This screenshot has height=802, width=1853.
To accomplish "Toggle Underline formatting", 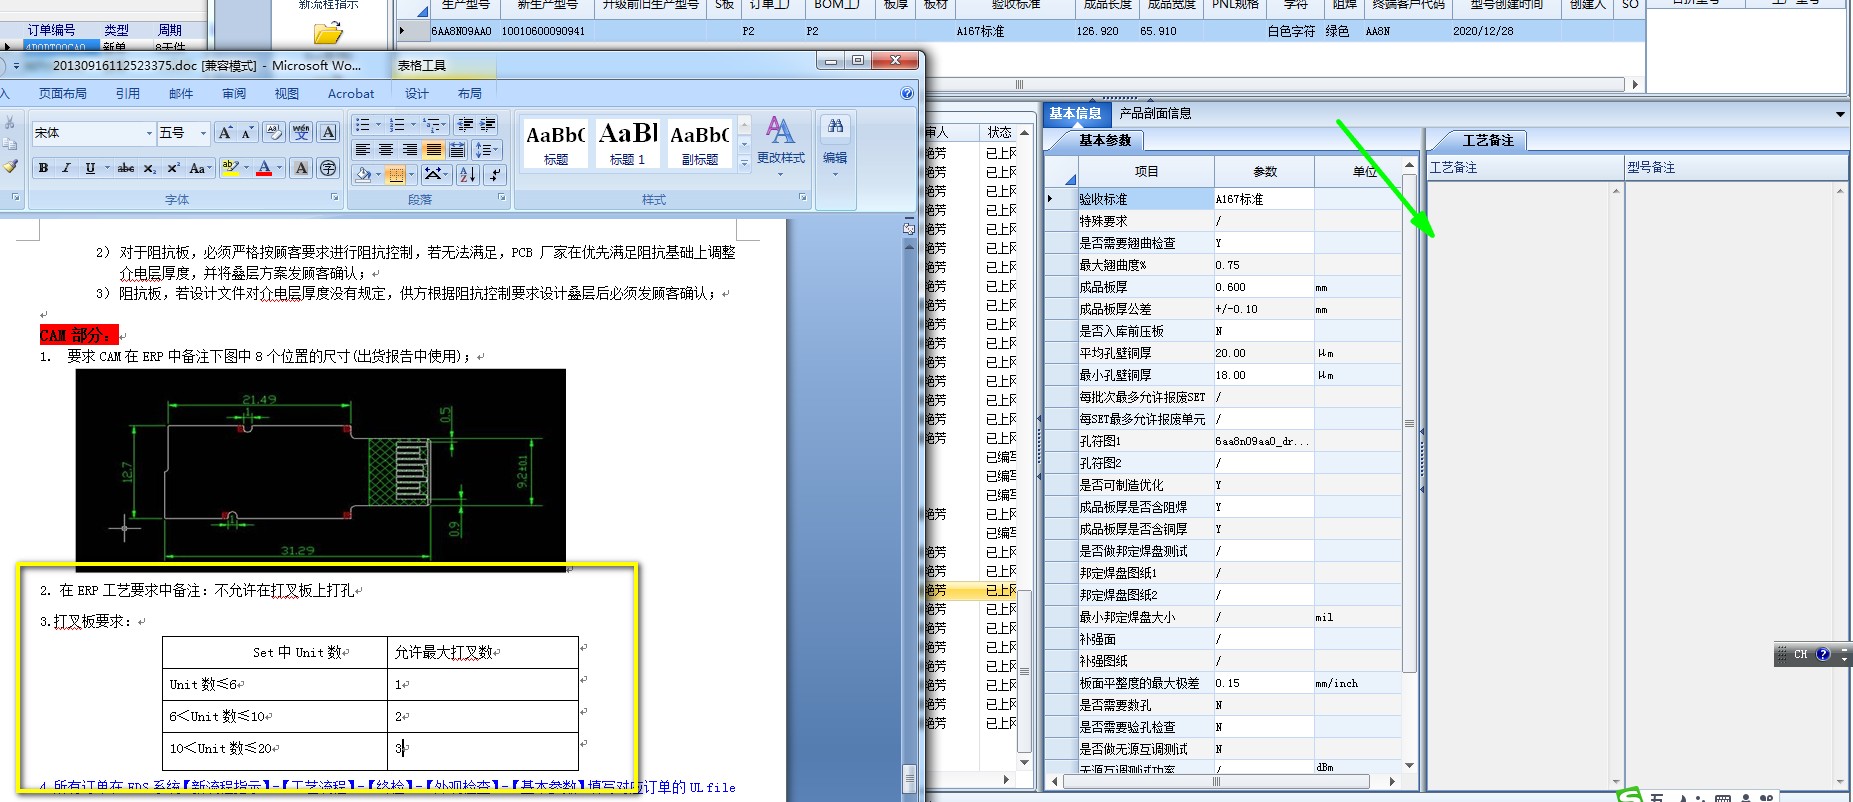I will coord(89,168).
